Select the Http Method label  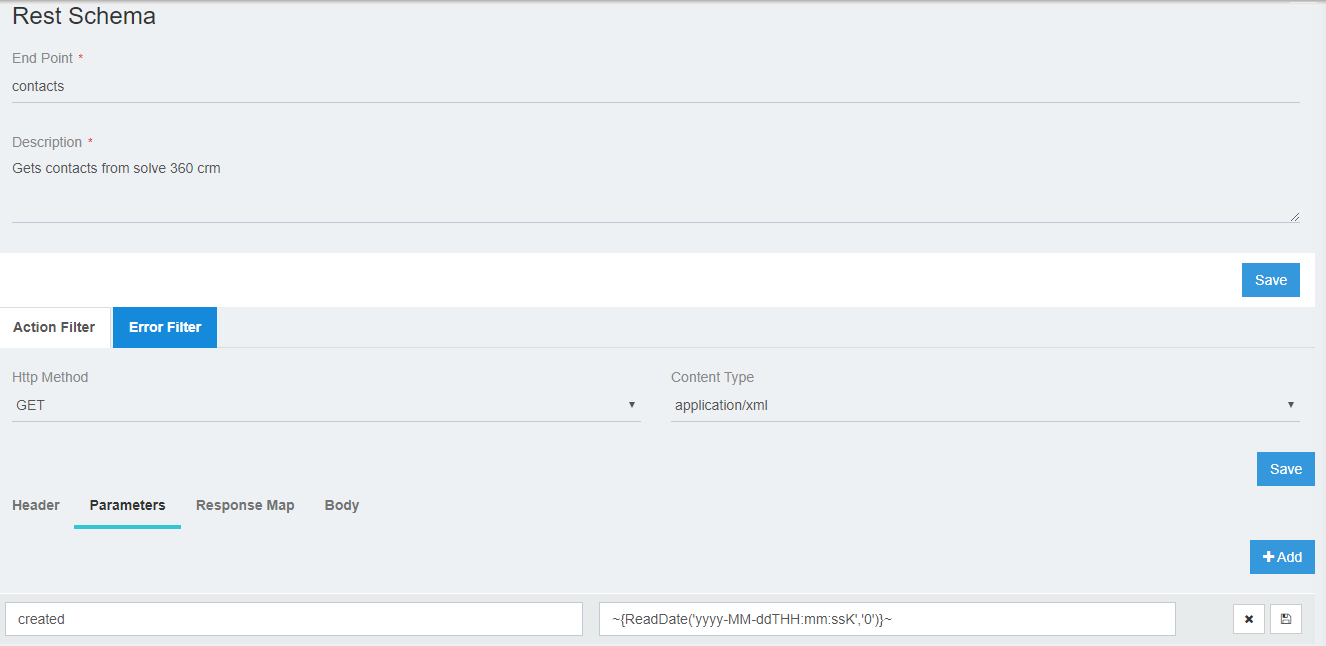pos(50,377)
